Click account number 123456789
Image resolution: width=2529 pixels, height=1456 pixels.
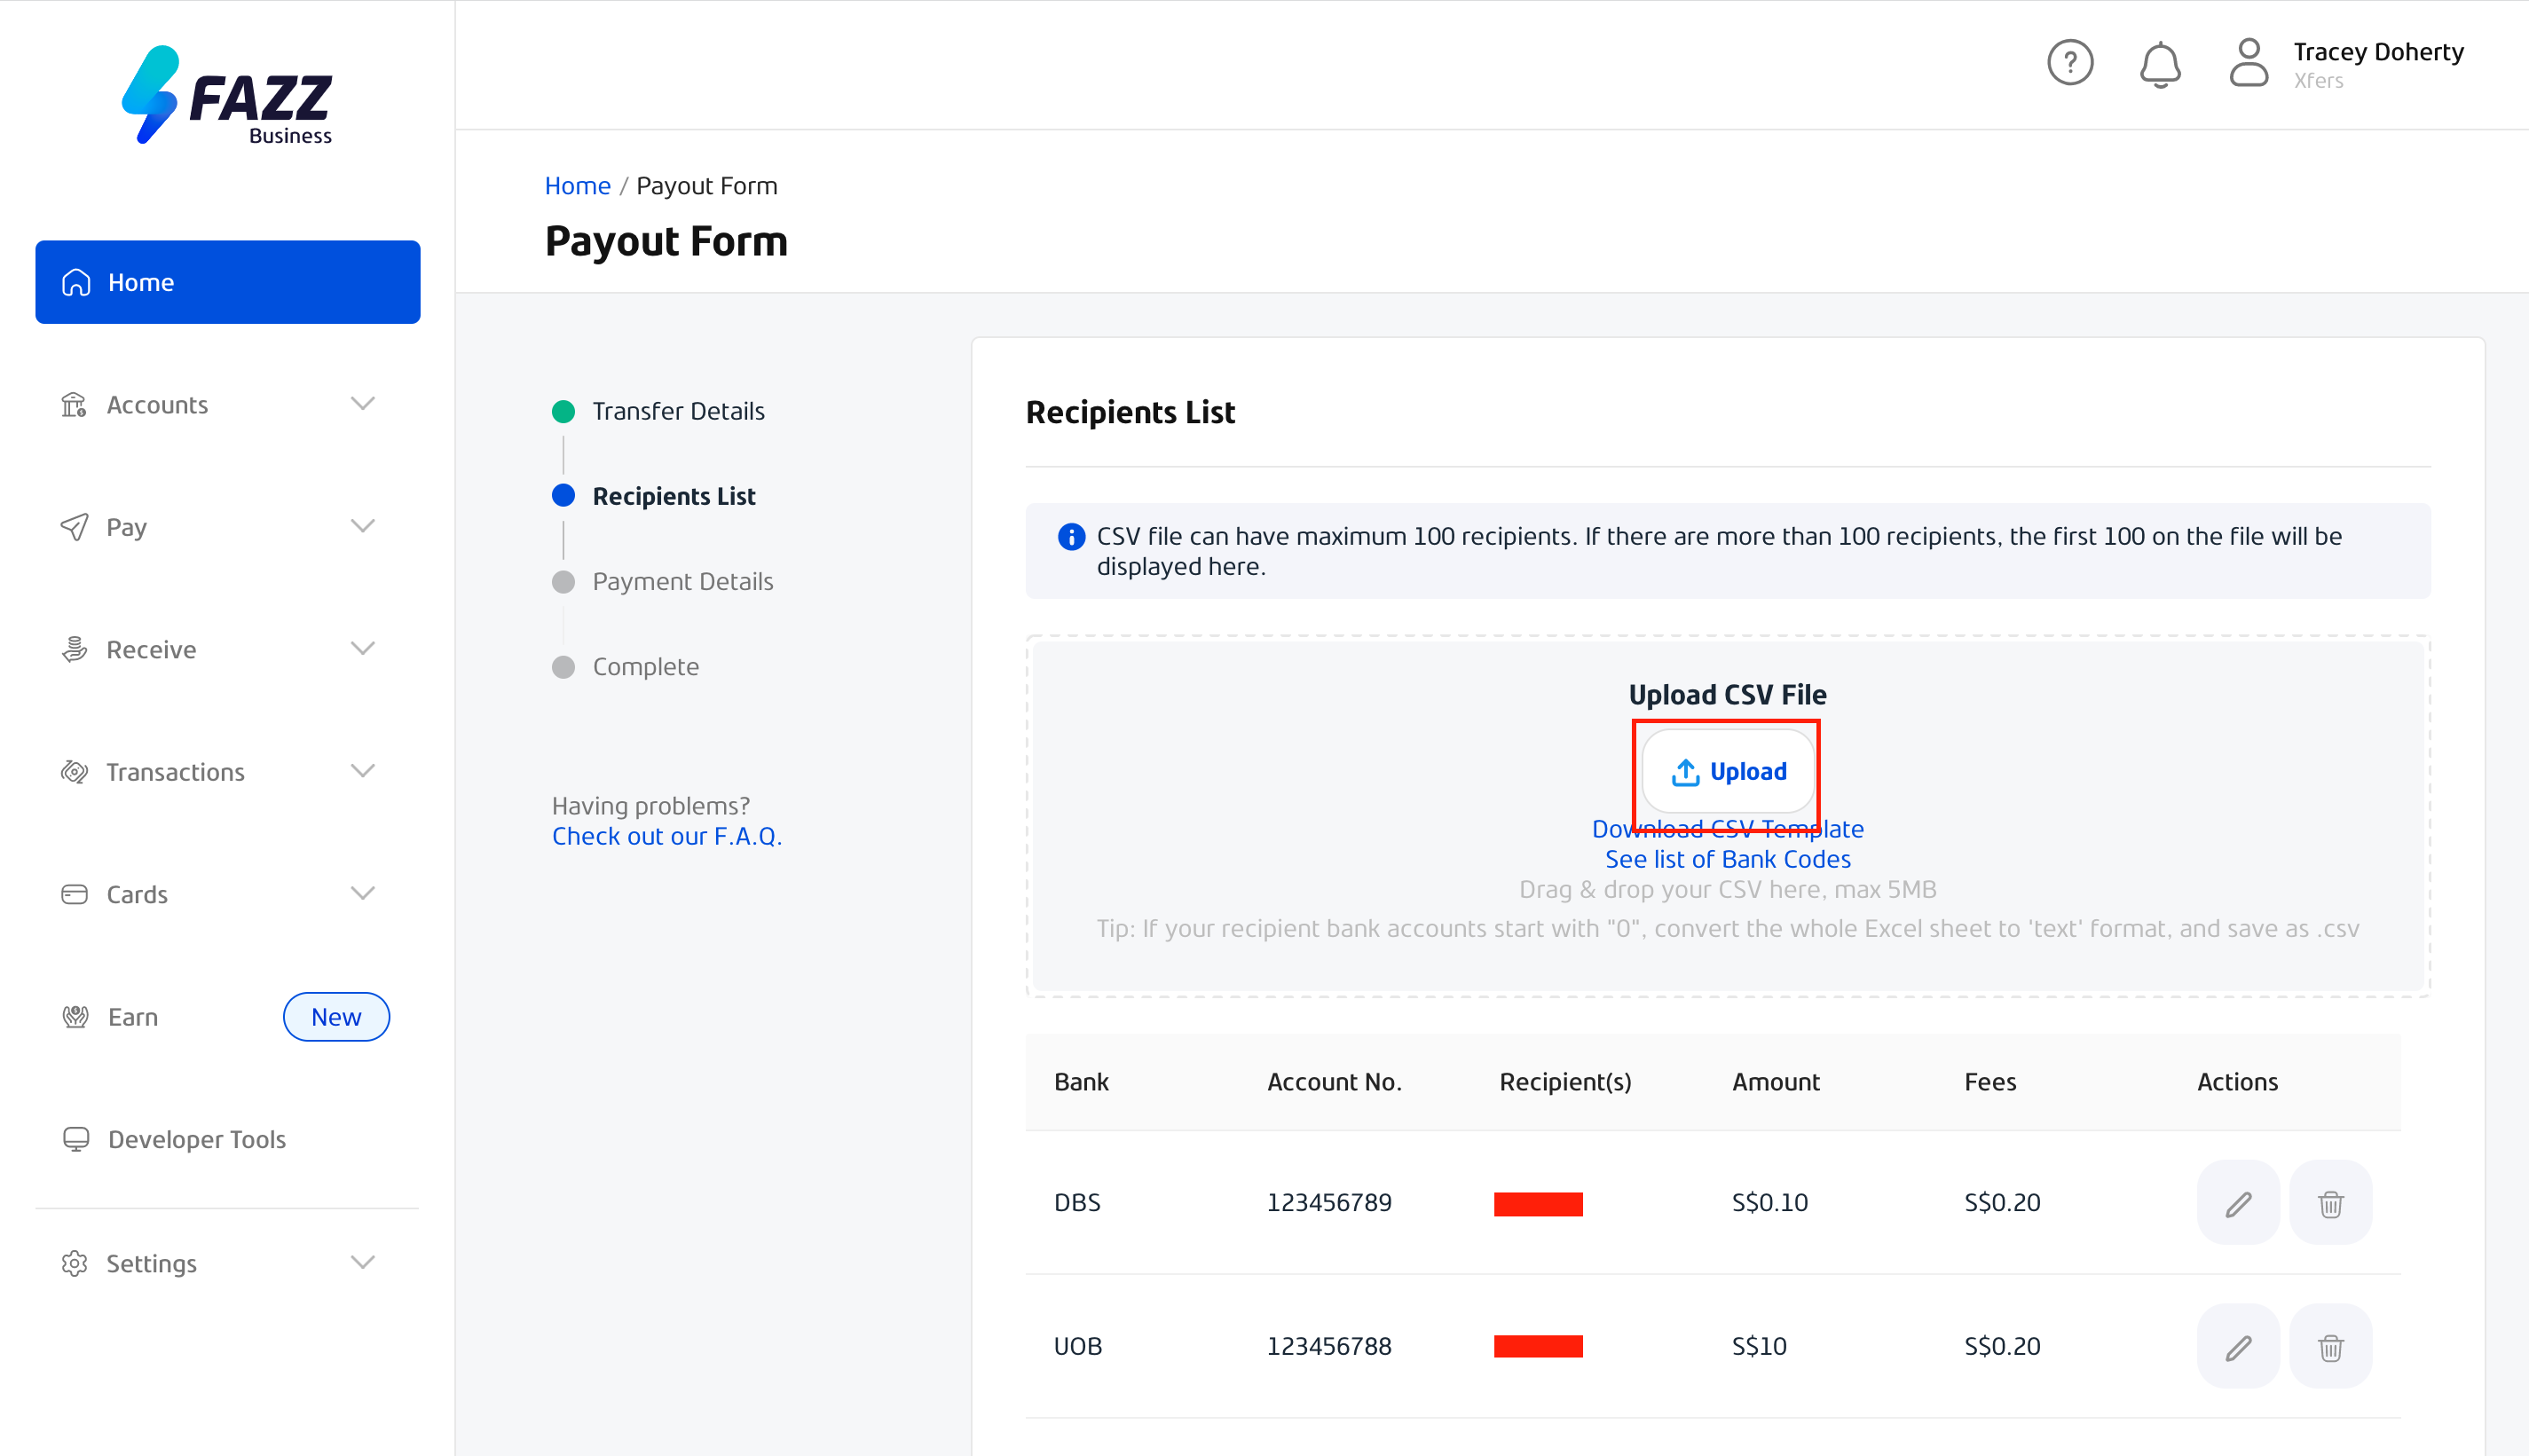[1329, 1203]
